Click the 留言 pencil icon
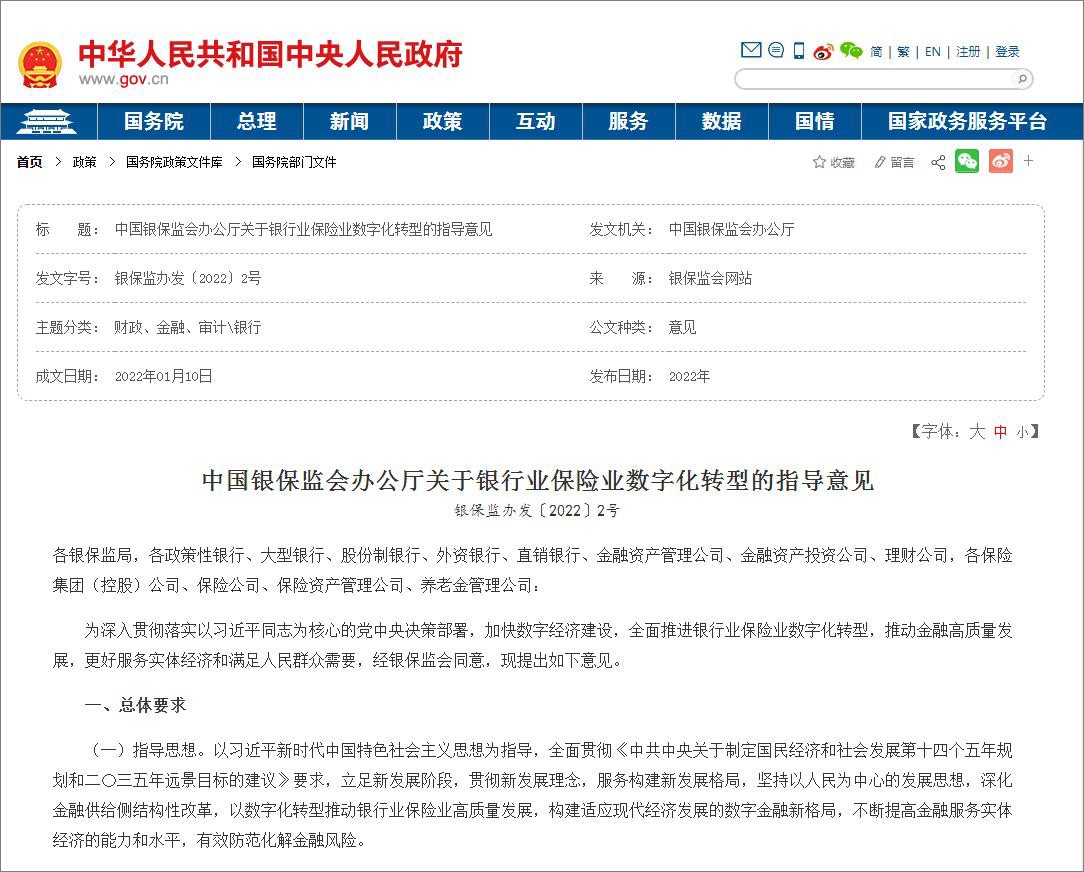 click(879, 163)
